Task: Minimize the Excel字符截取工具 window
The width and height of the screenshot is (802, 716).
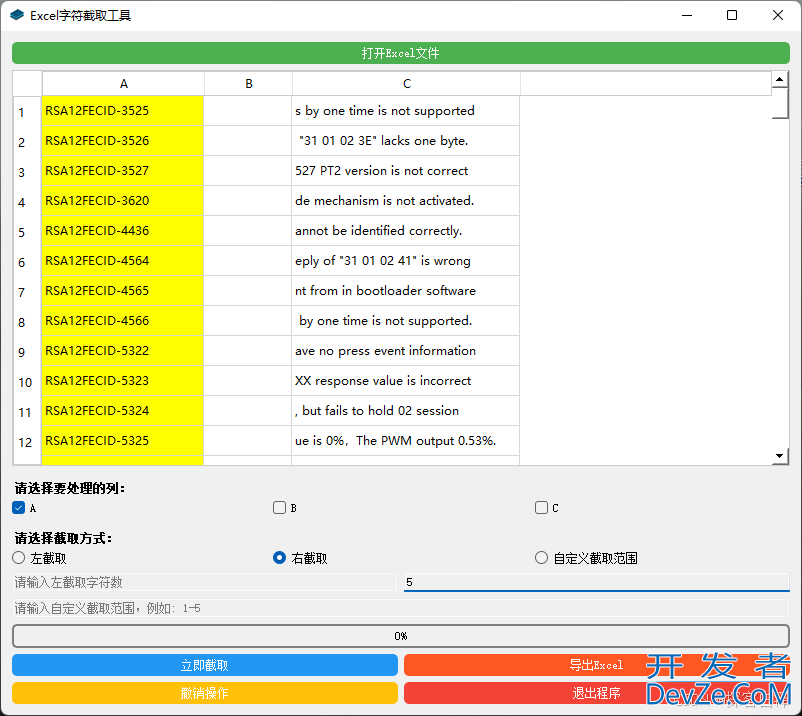Action: 687,15
